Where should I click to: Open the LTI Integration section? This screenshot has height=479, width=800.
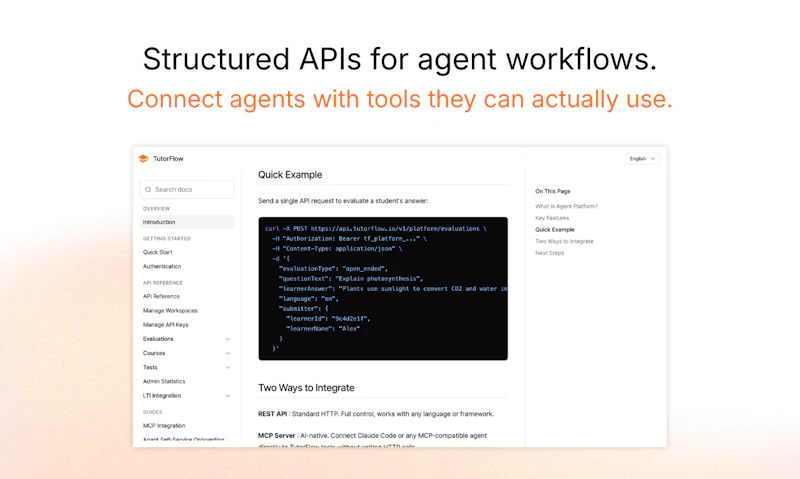(x=162, y=396)
